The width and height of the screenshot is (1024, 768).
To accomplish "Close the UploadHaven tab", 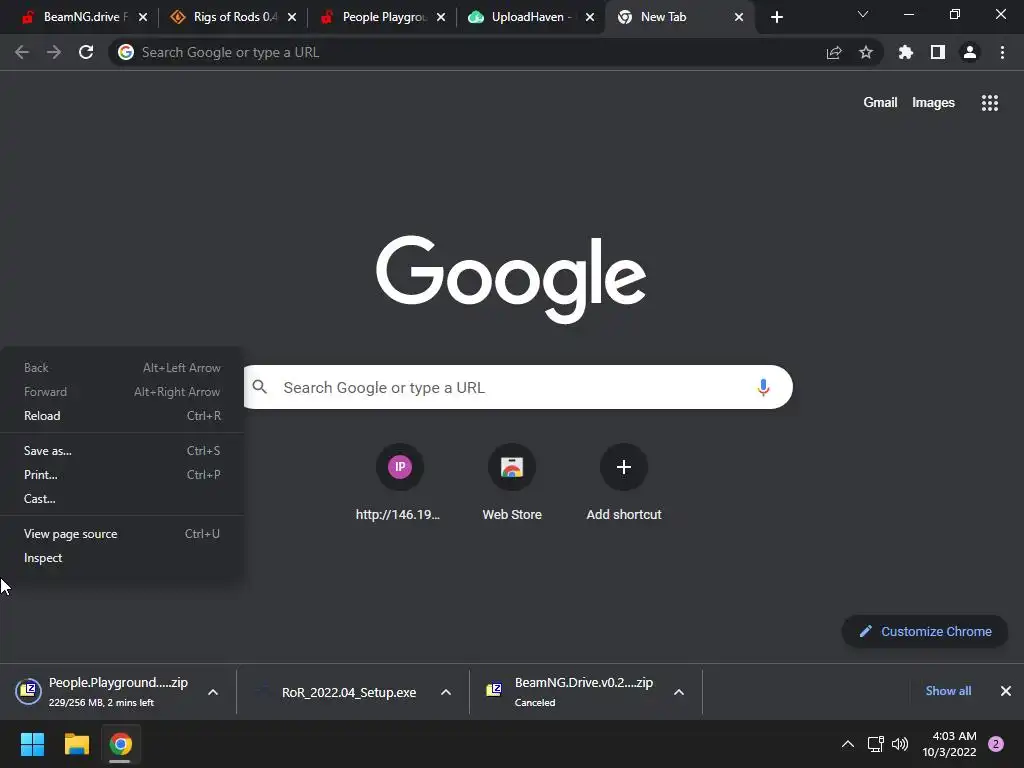I will pos(590,17).
